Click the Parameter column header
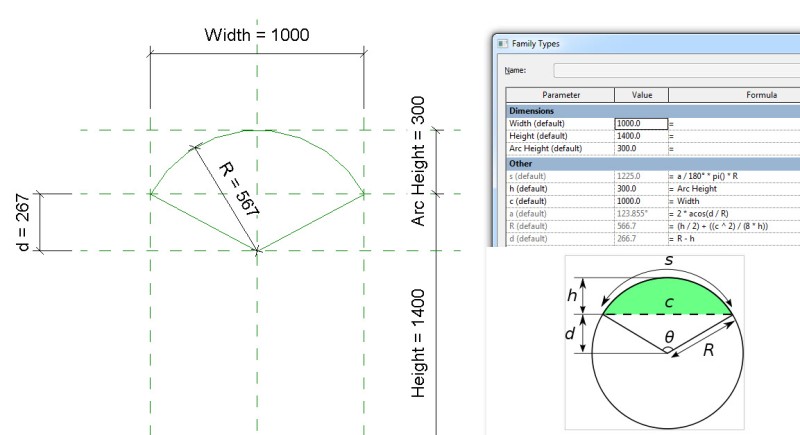The width and height of the screenshot is (800, 435). pyautogui.click(x=560, y=95)
